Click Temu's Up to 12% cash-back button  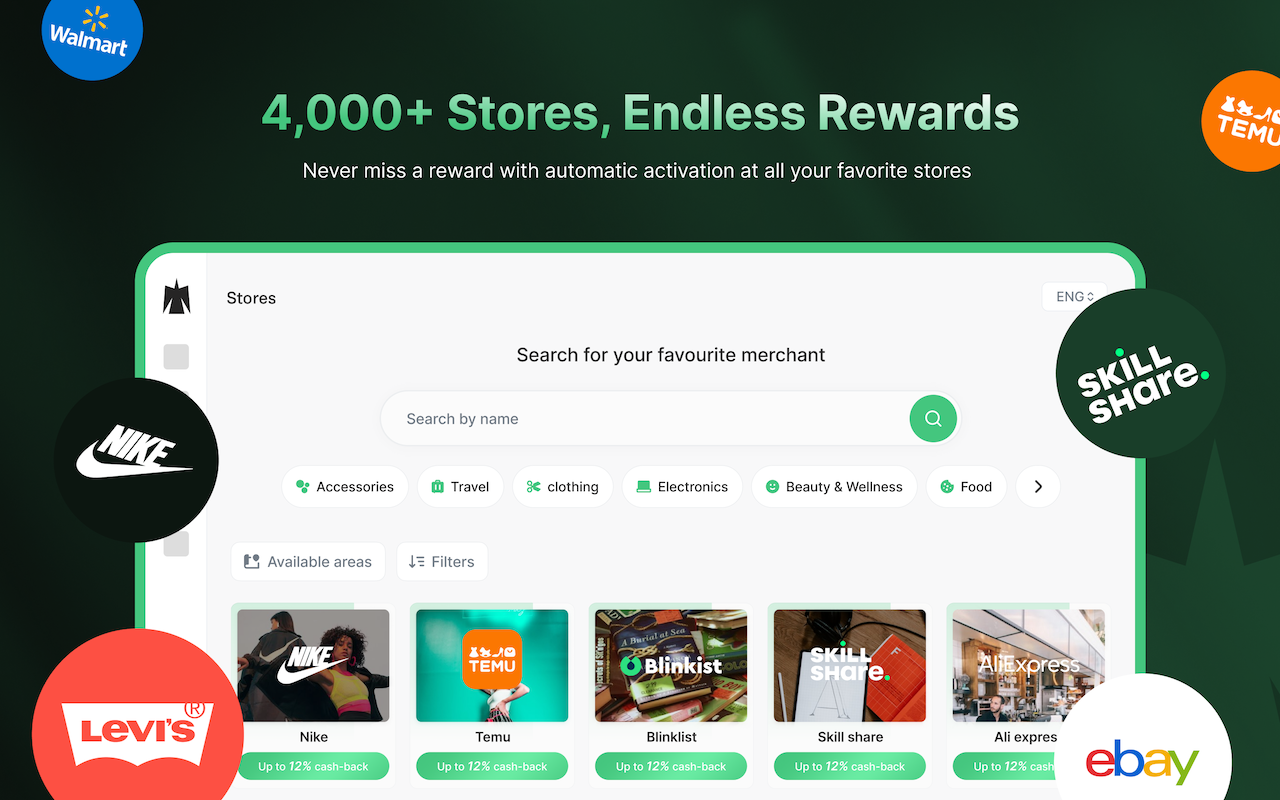coord(492,767)
